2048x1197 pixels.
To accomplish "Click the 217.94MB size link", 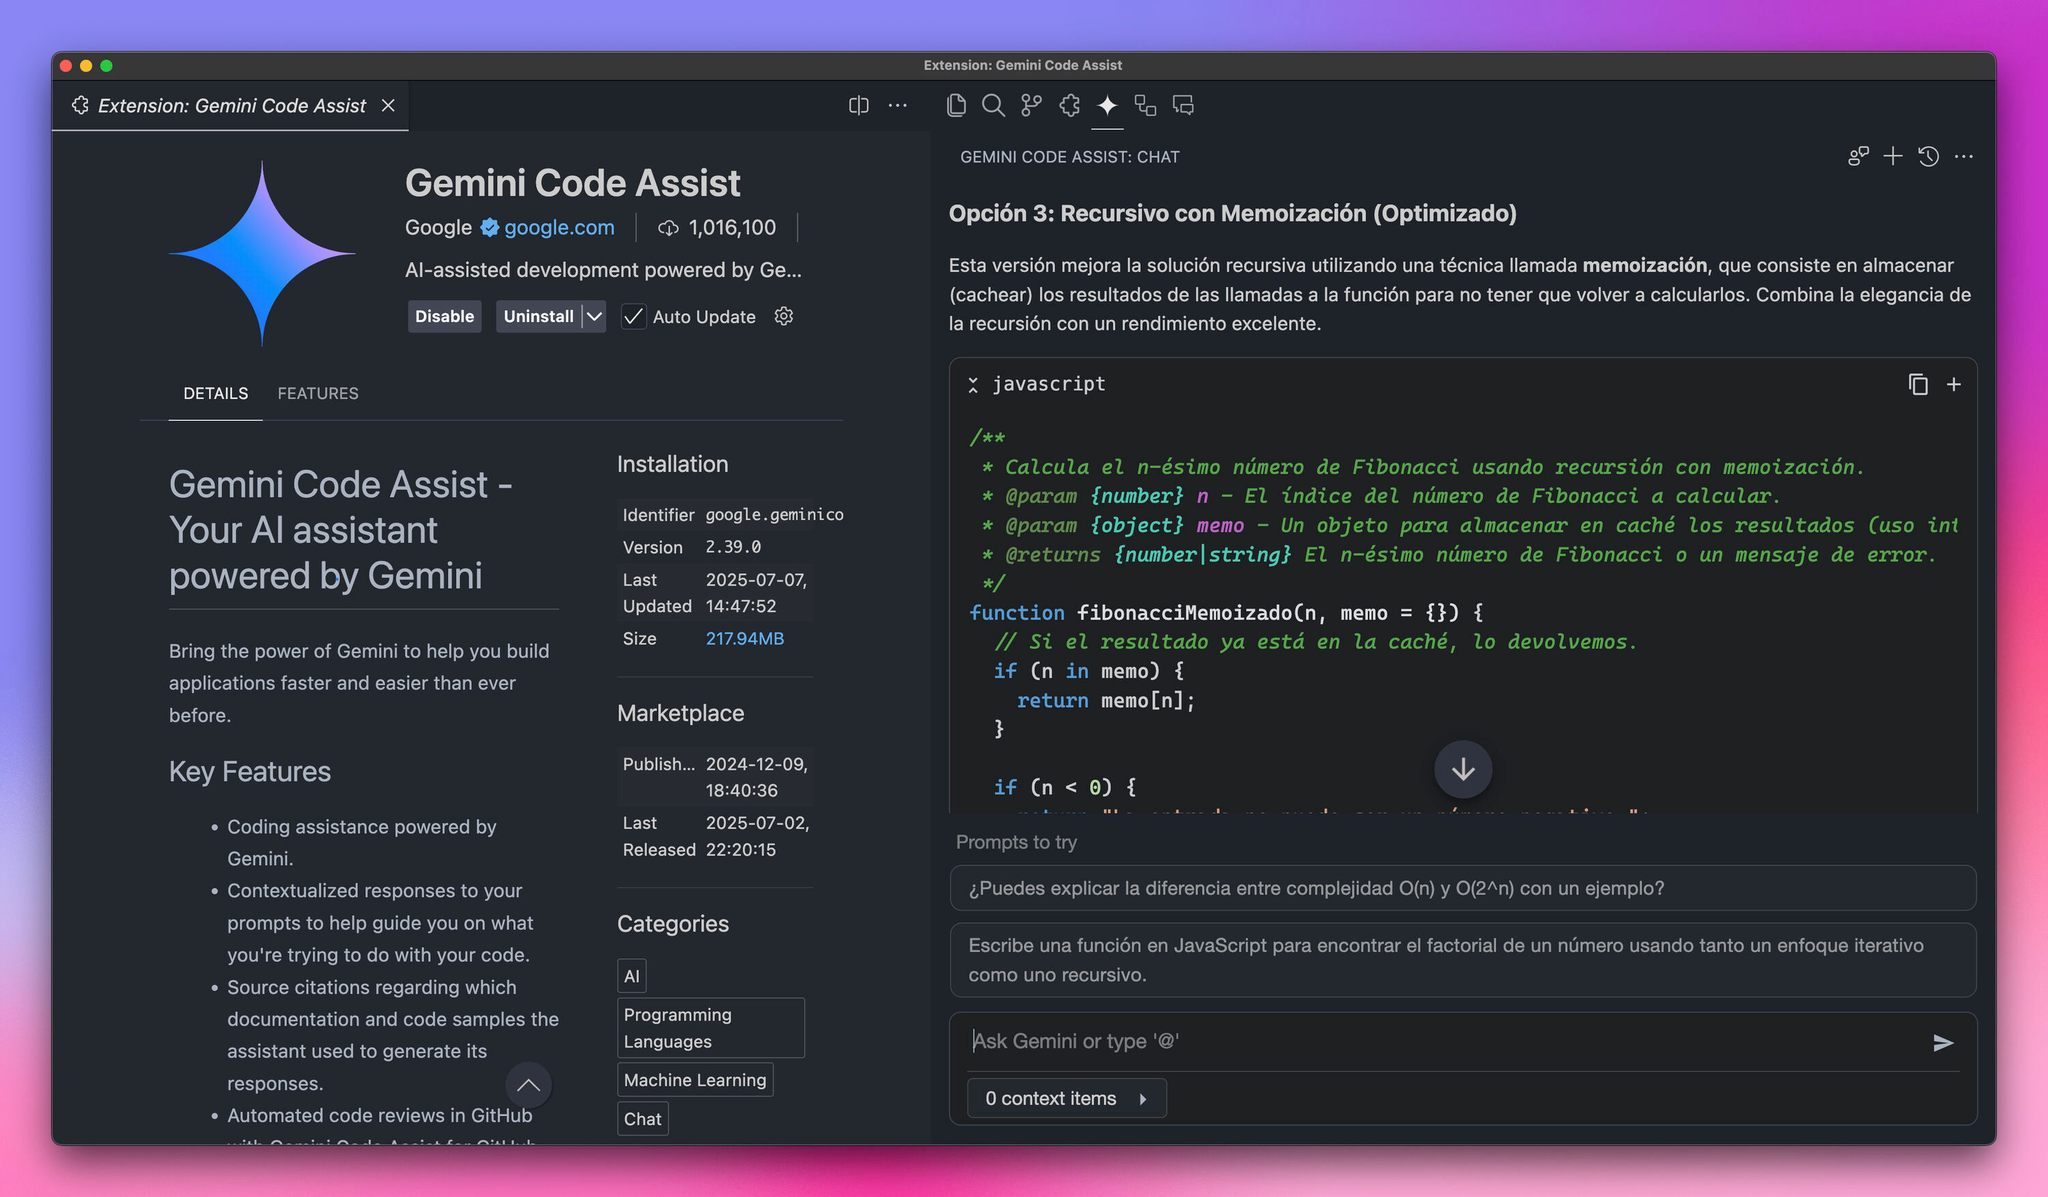I will pos(745,638).
